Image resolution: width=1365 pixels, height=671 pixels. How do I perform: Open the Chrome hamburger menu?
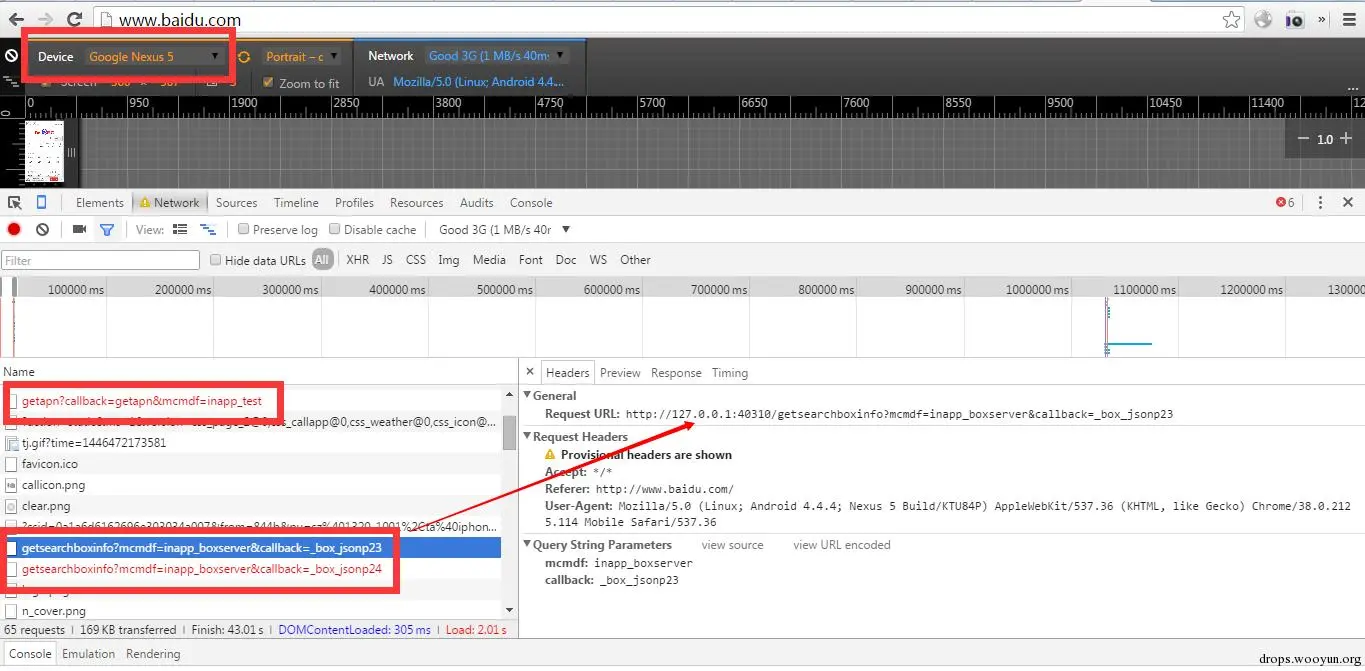(x=1347, y=19)
